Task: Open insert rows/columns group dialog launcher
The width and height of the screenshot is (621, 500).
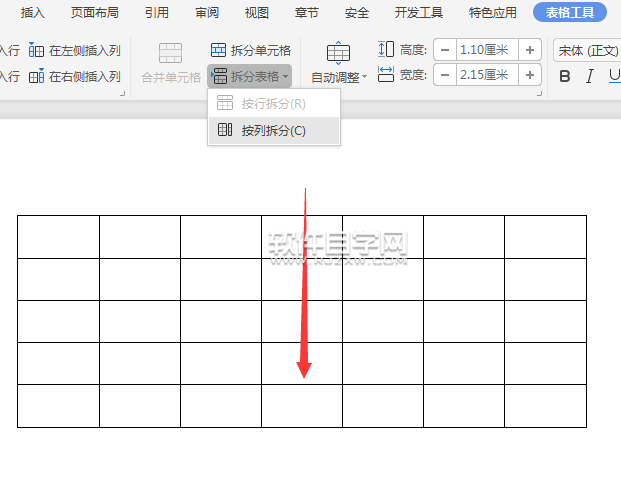Action: coord(122,94)
